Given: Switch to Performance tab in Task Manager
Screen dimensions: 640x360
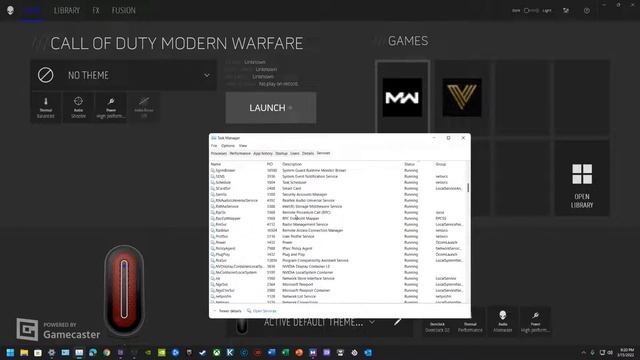Looking at the screenshot, I should click(240, 153).
